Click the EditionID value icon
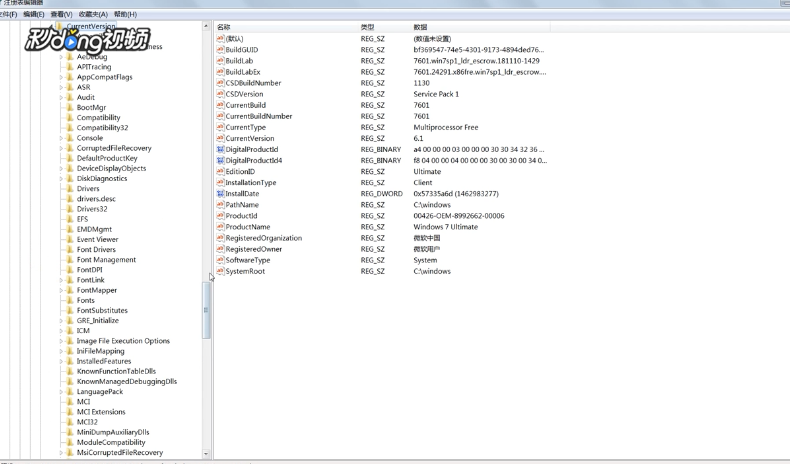This screenshot has width=790, height=464. (220, 171)
